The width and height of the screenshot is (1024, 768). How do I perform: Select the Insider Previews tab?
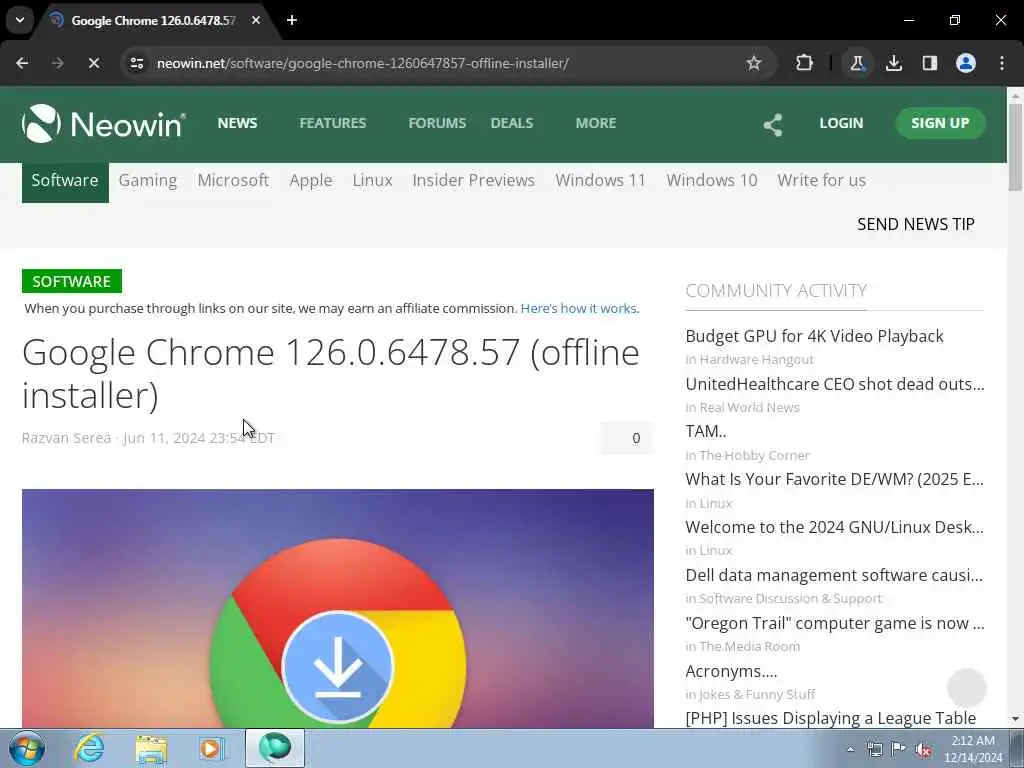pos(473,180)
